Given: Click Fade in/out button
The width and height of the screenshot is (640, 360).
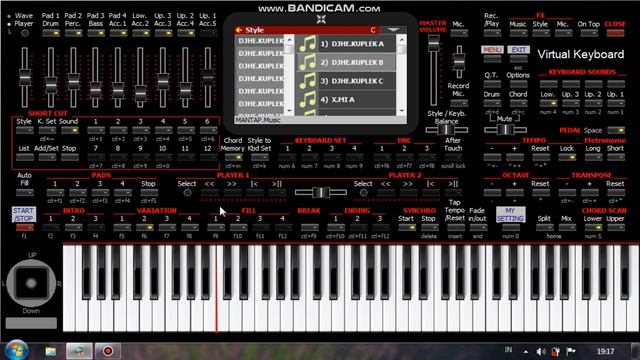Looking at the screenshot, I should 477,227.
